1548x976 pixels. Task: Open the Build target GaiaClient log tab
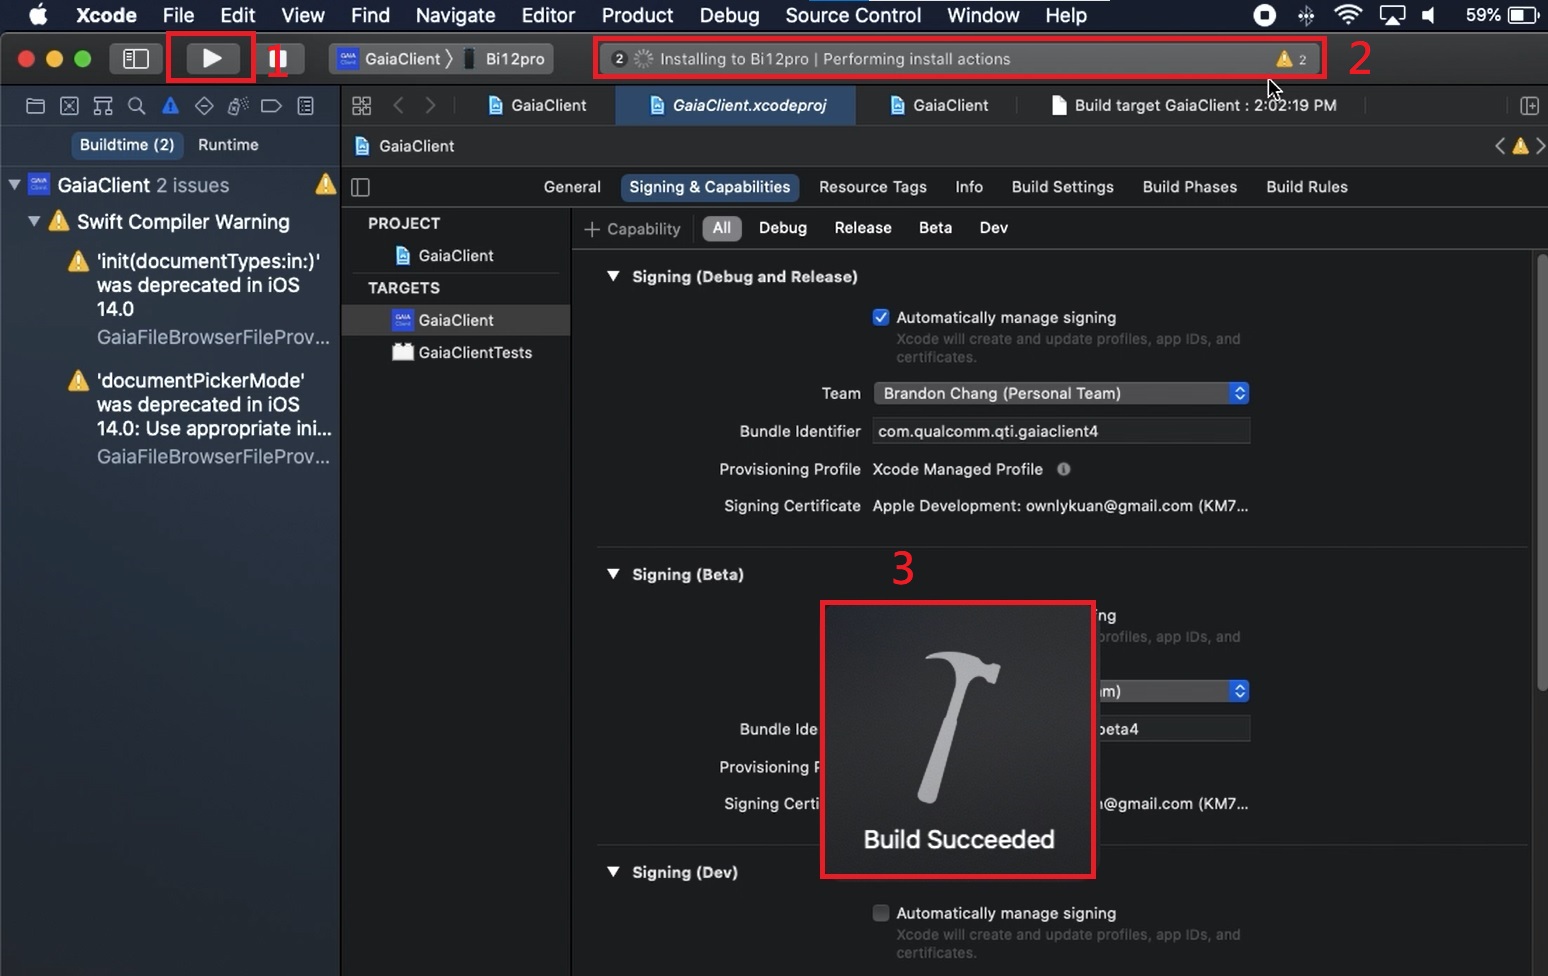point(1193,105)
